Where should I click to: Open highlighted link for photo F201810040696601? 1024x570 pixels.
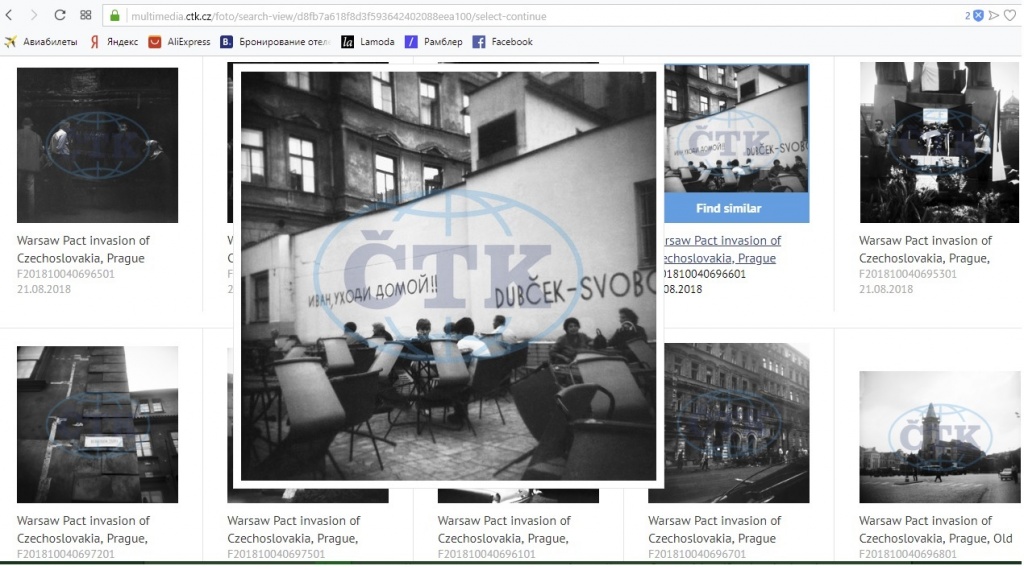tap(722, 249)
